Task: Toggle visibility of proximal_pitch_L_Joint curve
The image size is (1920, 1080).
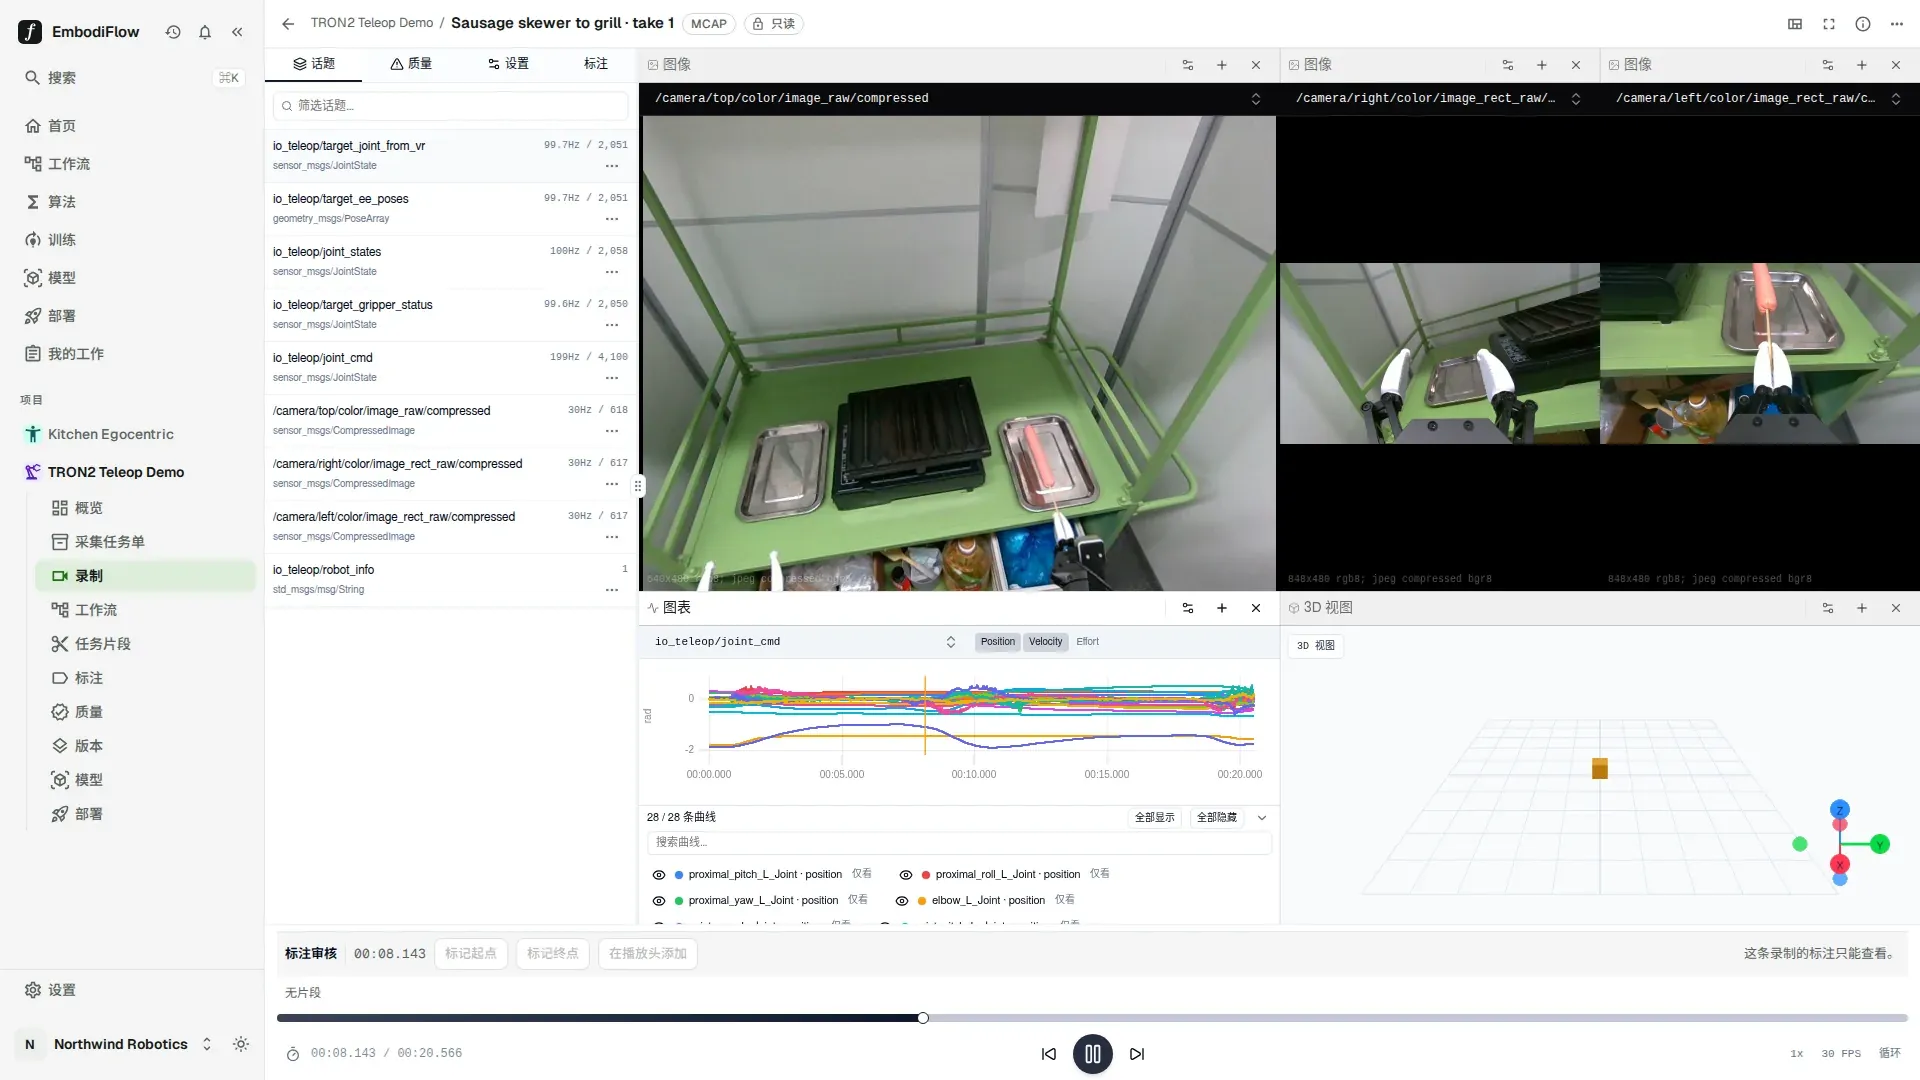Action: 659,875
